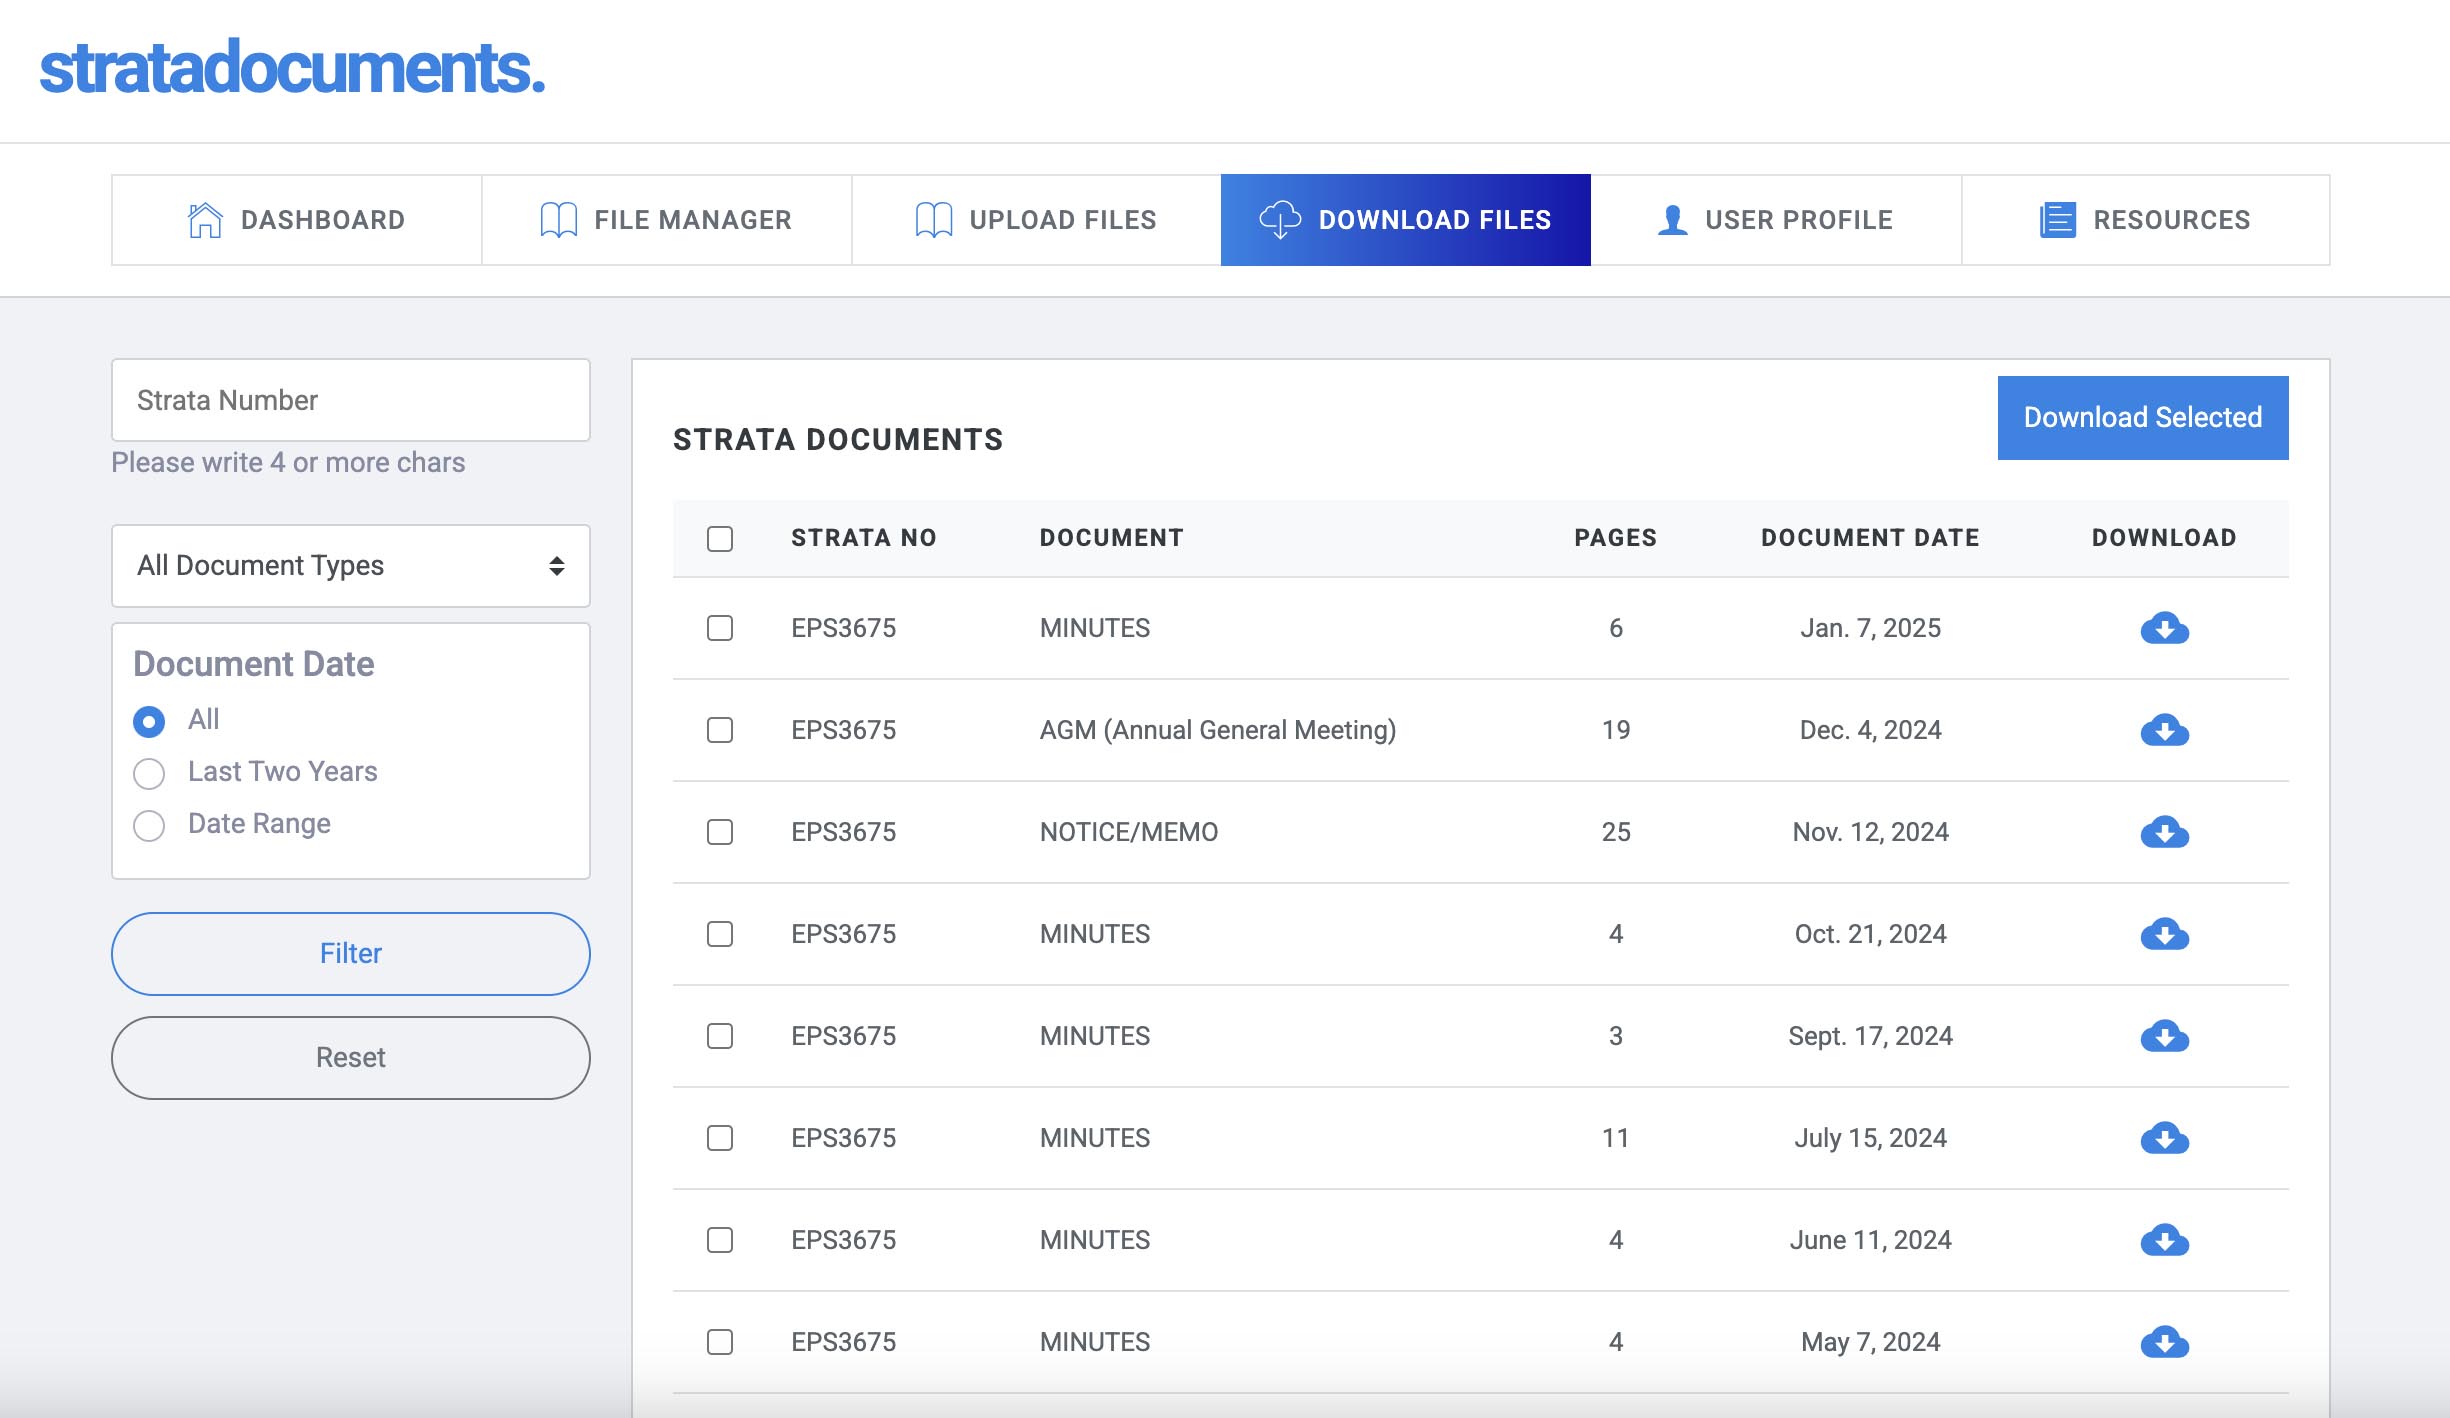Download Sept. 17, 2024 minutes with cloud icon

(x=2164, y=1036)
